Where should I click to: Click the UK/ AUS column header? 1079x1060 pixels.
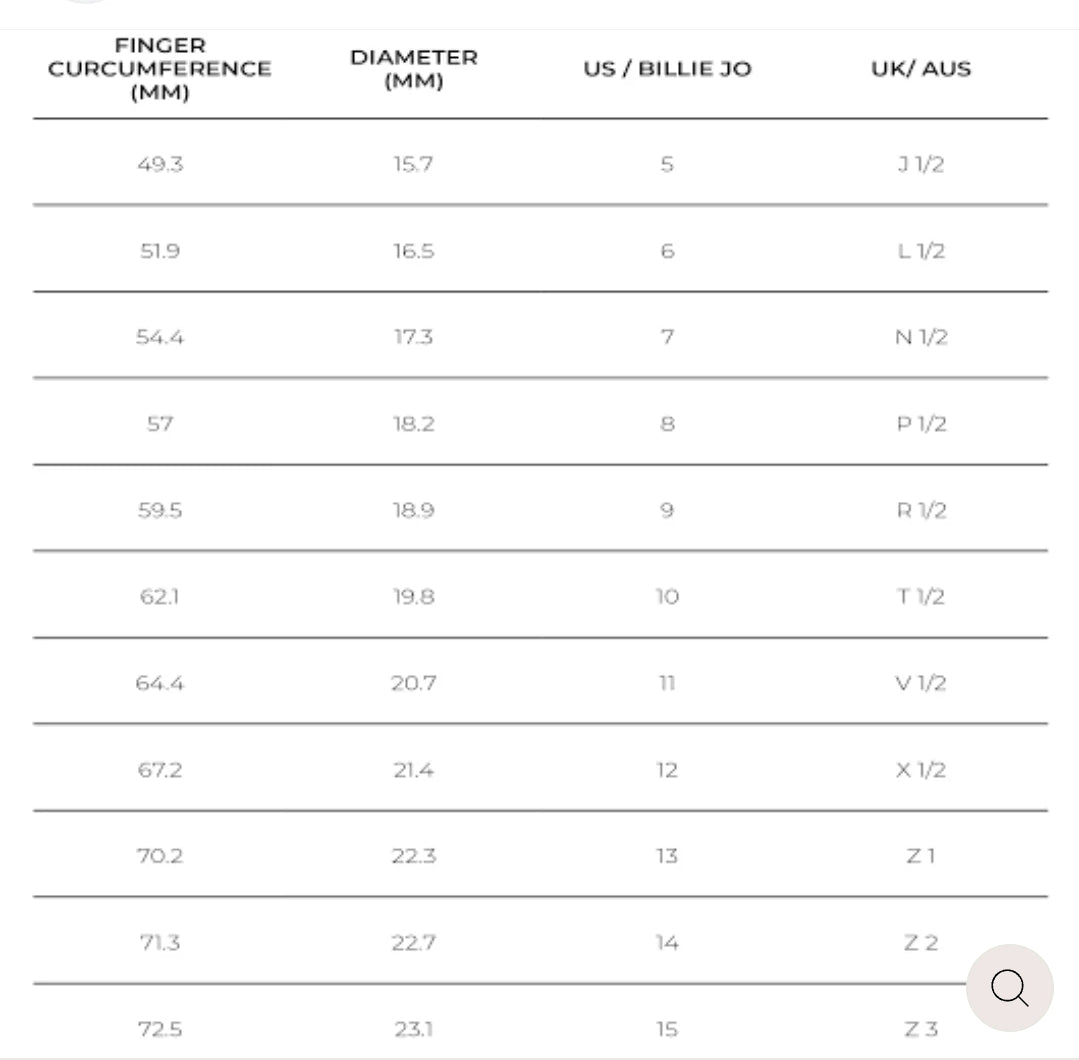click(921, 69)
